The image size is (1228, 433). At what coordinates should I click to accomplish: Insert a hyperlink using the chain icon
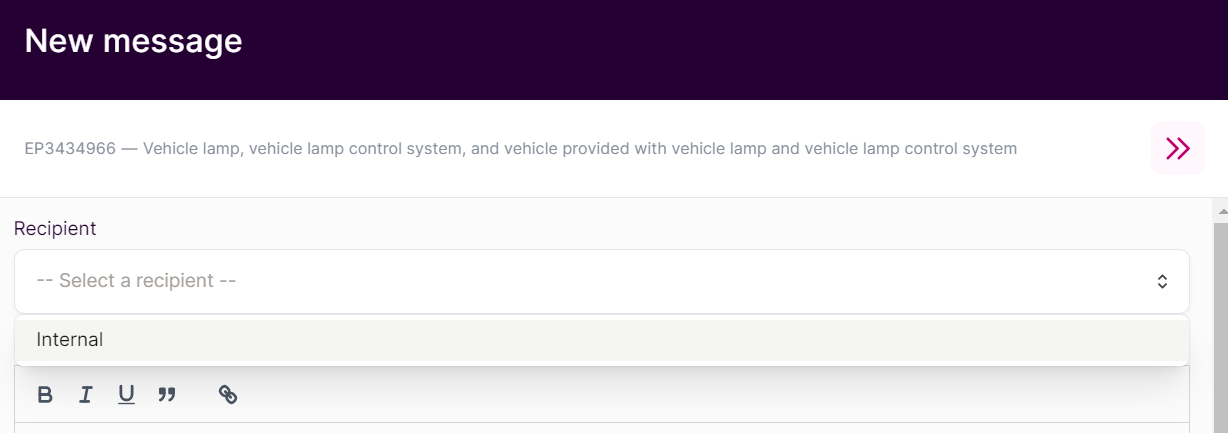228,395
